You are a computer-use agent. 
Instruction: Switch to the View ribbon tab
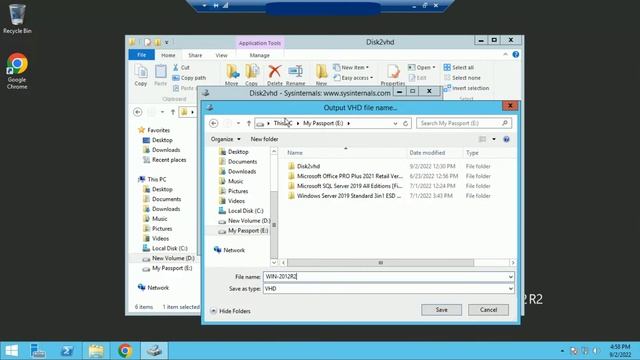(221, 55)
